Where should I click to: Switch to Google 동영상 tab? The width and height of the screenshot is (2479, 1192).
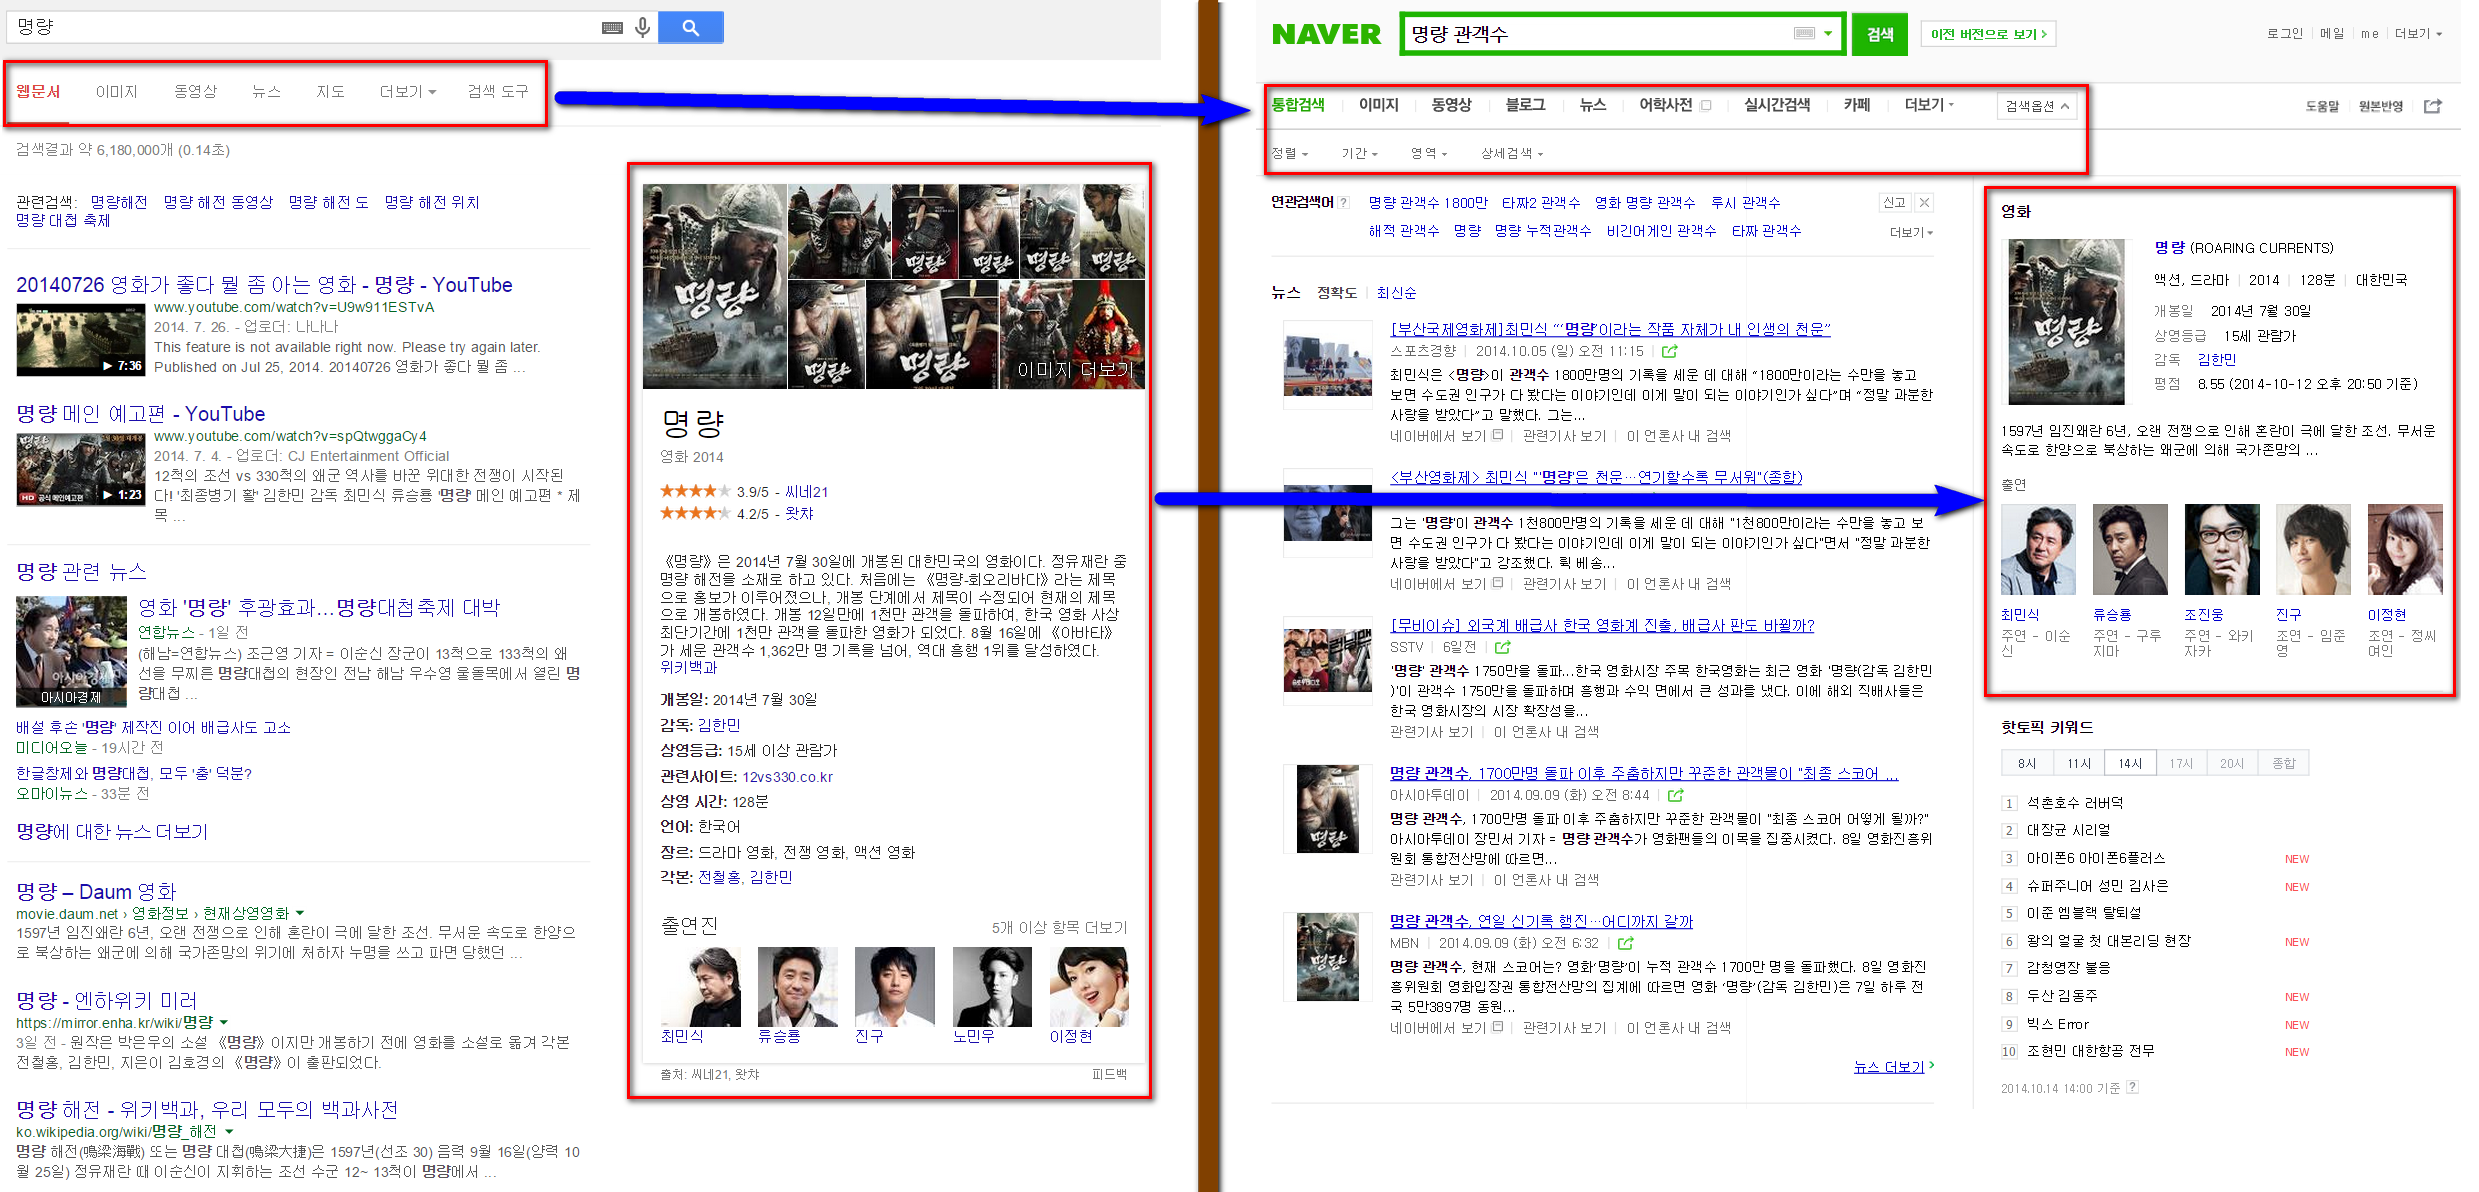coord(195,92)
